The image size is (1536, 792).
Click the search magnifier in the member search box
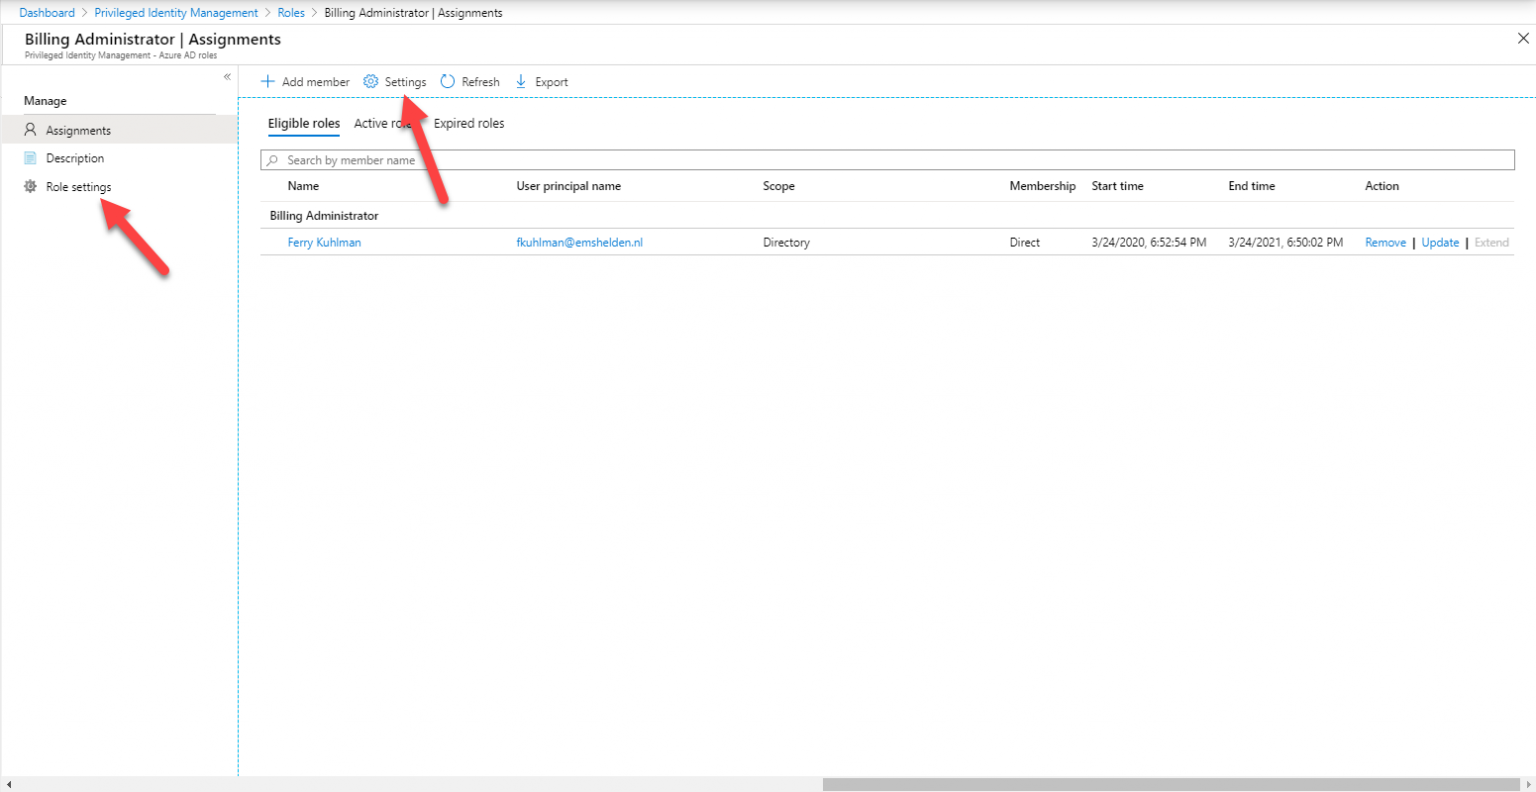pyautogui.click(x=272, y=160)
